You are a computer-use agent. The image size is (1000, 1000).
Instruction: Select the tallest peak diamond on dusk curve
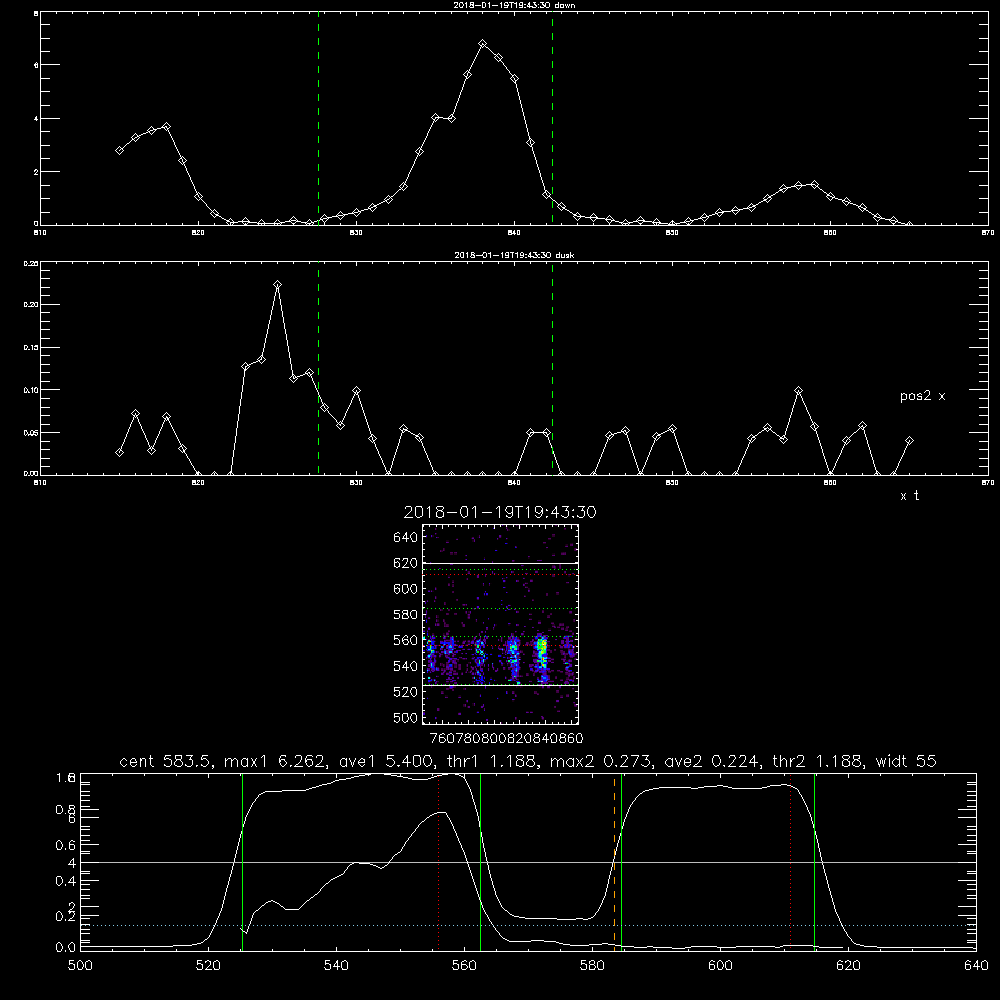(277, 284)
